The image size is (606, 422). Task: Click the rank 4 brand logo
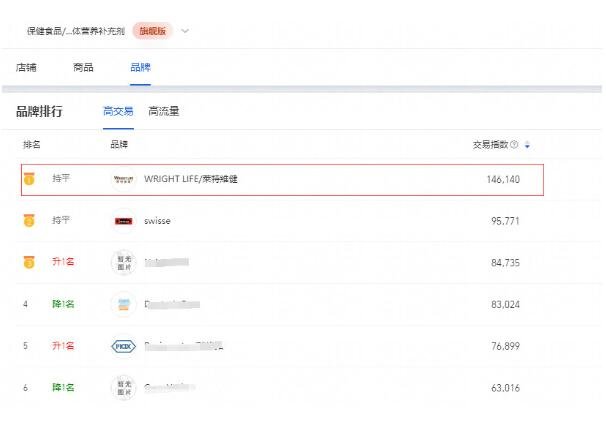(124, 304)
